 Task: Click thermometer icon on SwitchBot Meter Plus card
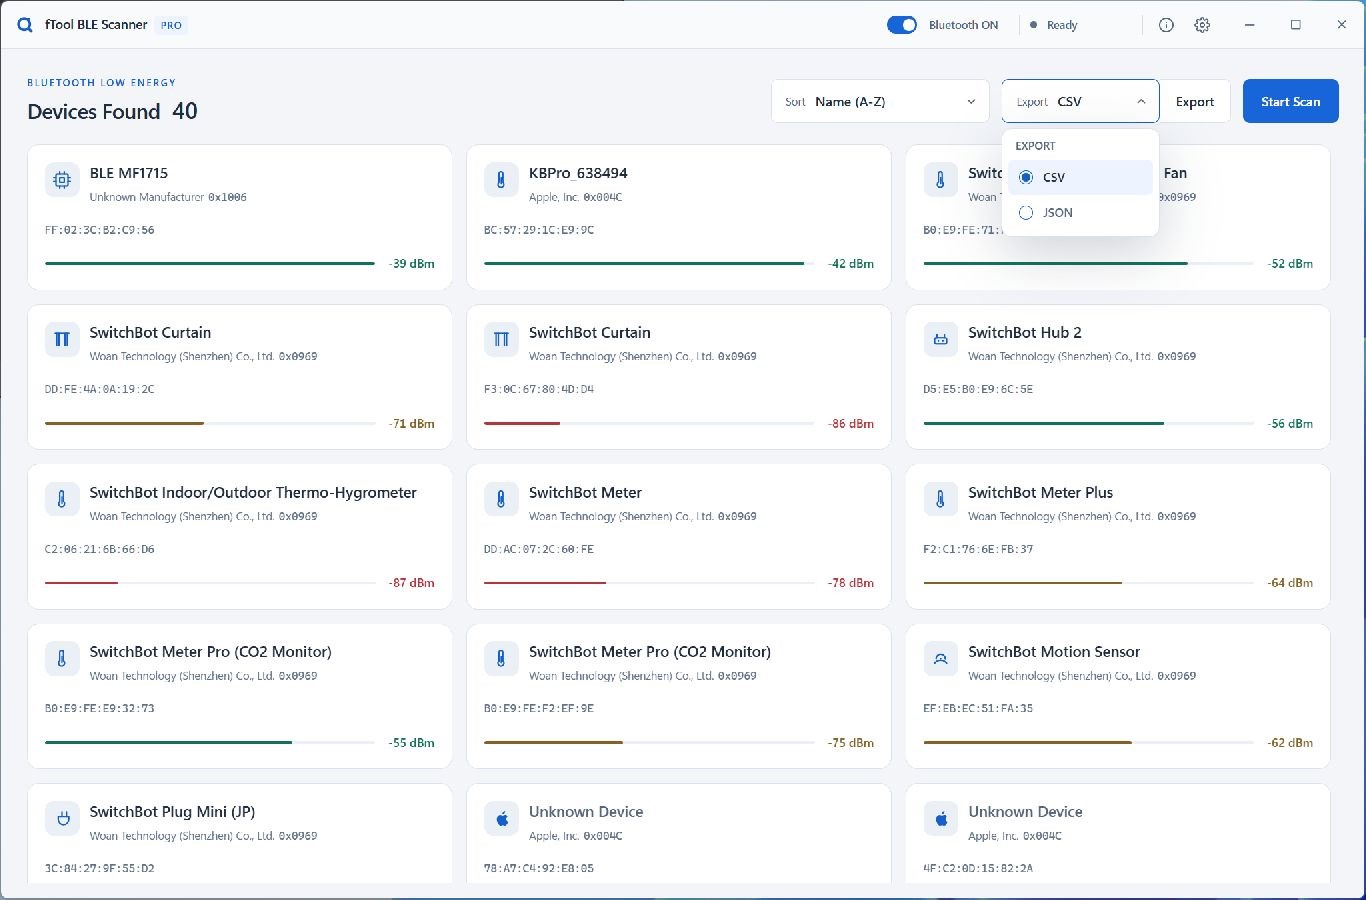940,499
